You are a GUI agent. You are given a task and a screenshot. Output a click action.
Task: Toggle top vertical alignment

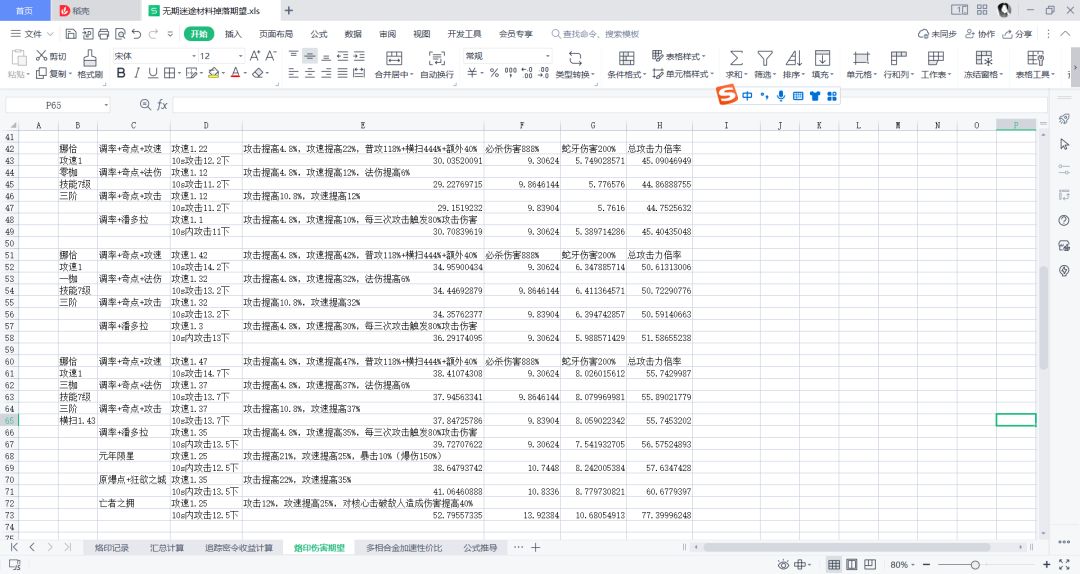coord(293,56)
